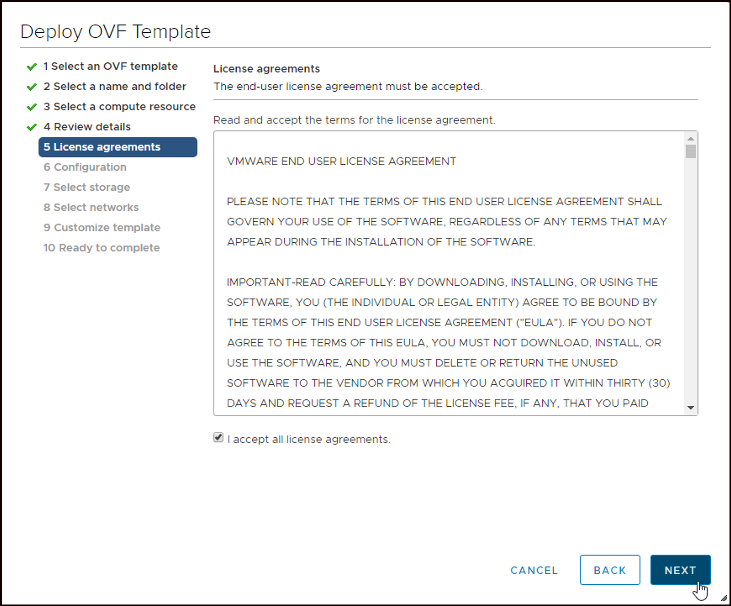The height and width of the screenshot is (606, 731).
Task: Cancel the Deploy OVF Template wizard
Action: pyautogui.click(x=534, y=570)
